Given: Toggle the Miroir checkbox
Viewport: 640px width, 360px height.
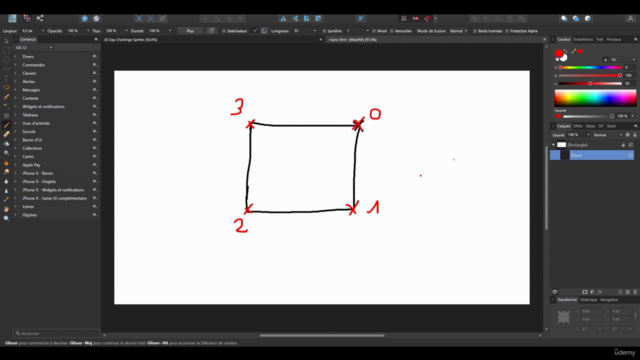Looking at the screenshot, I should point(374,31).
